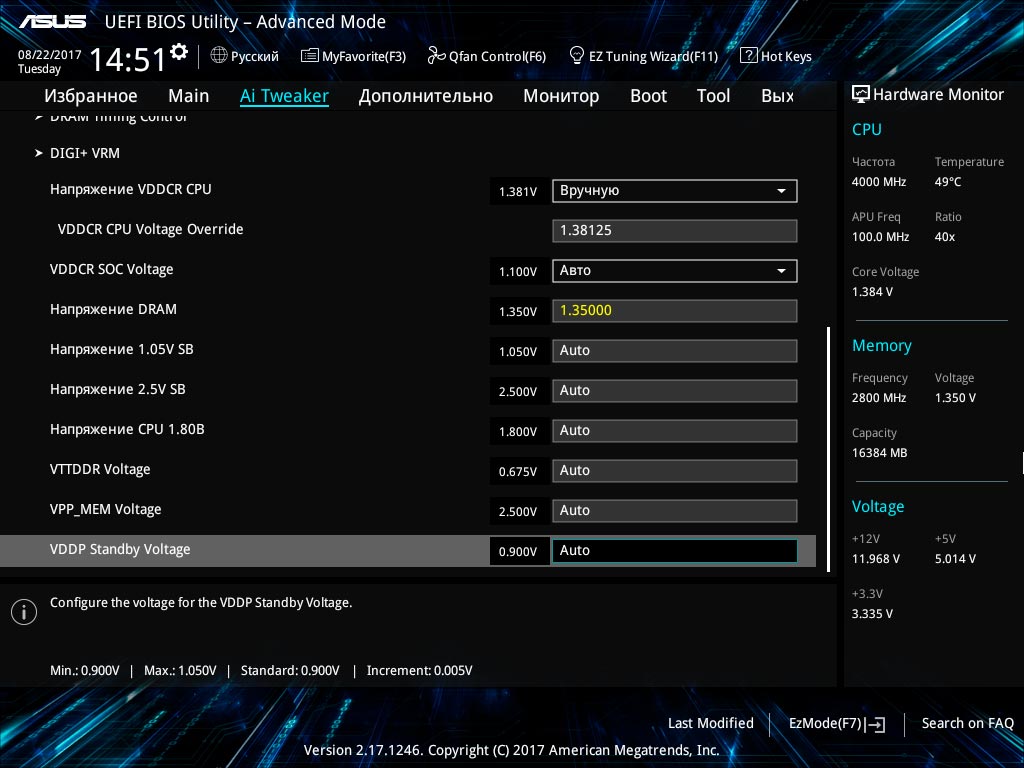1024x768 pixels.
Task: Select the Ai Tweaker tab
Action: tap(284, 96)
